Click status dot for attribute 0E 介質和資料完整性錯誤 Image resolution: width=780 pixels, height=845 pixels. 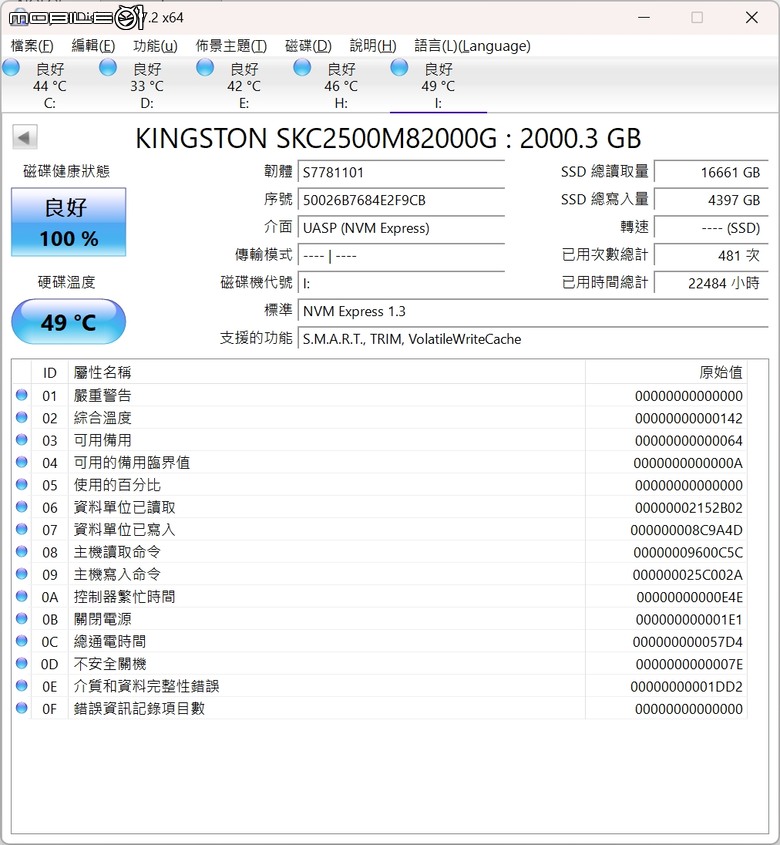pos(22,685)
